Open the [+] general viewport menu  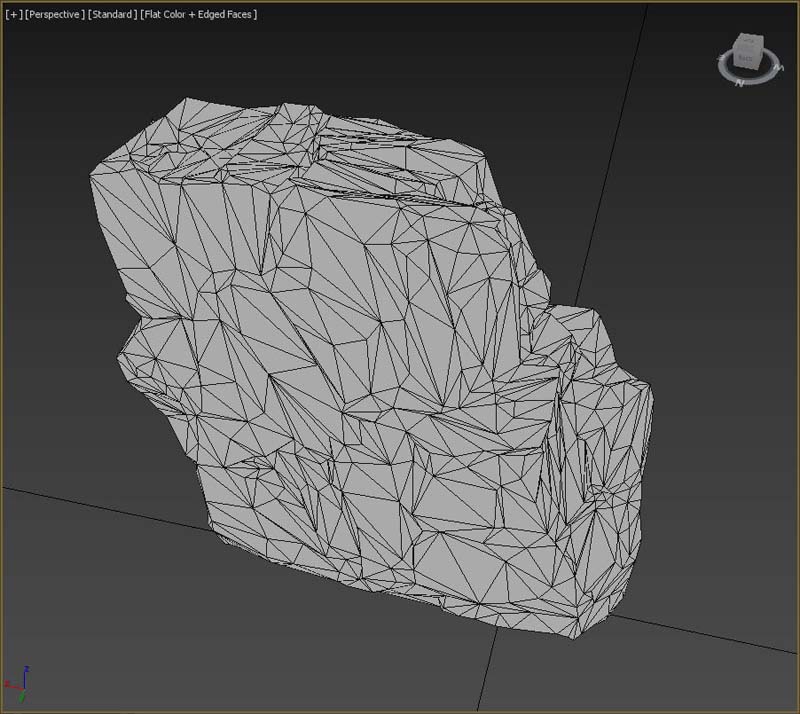click(14, 15)
